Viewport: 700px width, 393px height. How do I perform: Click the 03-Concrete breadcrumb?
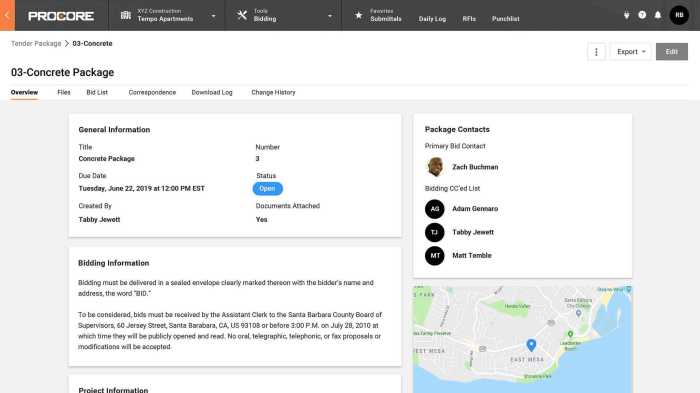click(x=92, y=43)
